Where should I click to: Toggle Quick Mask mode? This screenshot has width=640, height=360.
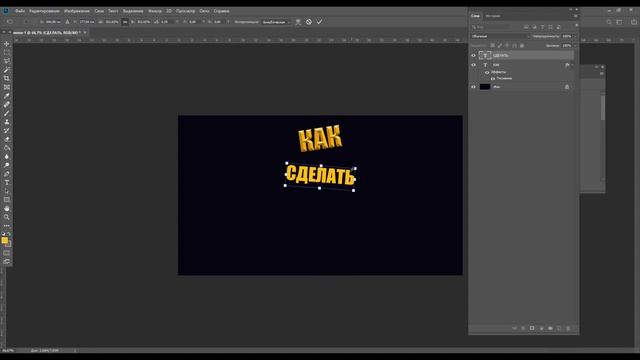click(7, 253)
